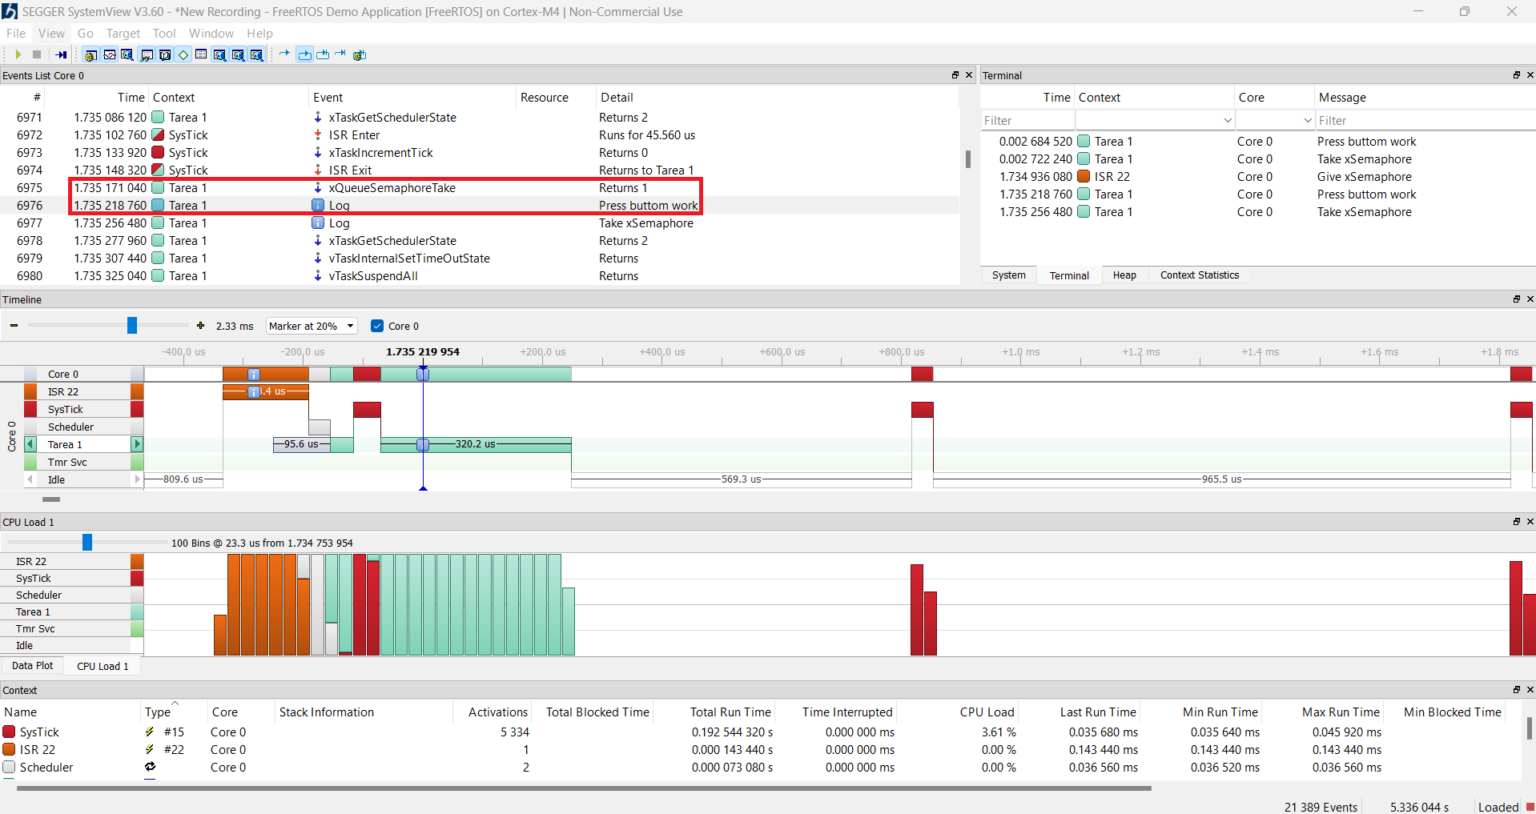
Task: Select the ISR 22 Give xSemaphore terminal row
Action: [1257, 177]
